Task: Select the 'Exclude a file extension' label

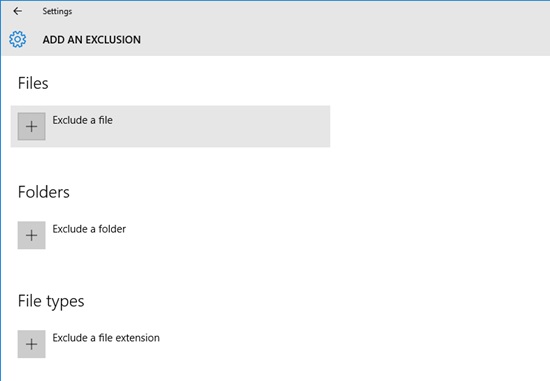Action: 106,337
